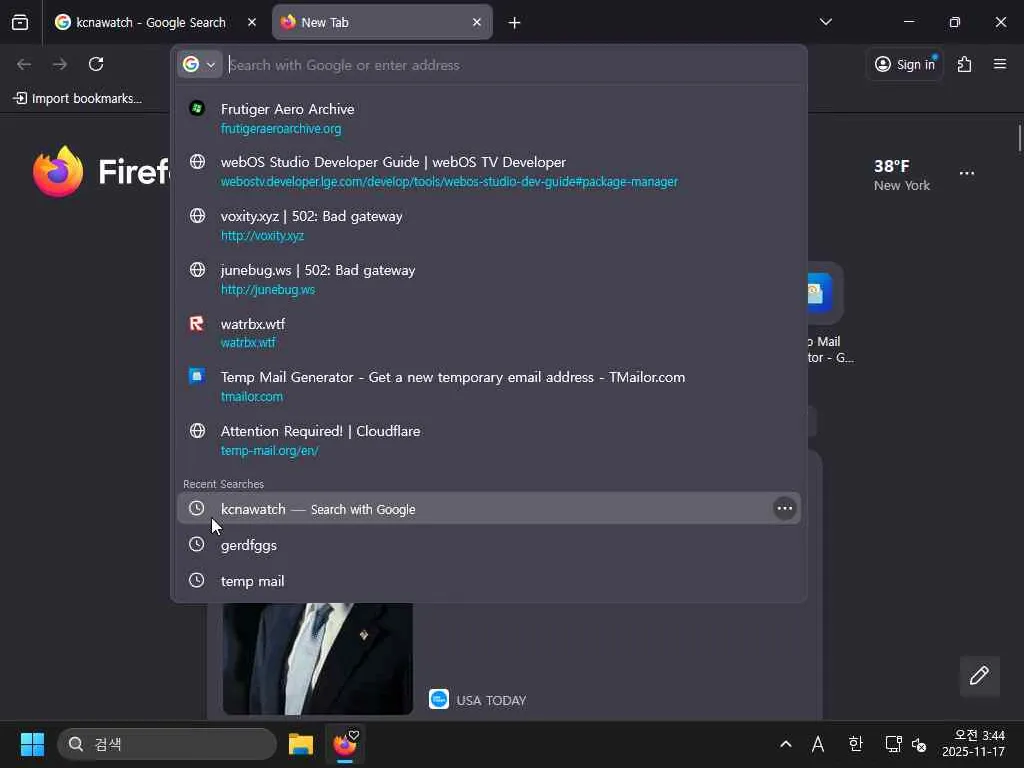
Task: Select the gerdfggs recent search
Action: (488, 545)
